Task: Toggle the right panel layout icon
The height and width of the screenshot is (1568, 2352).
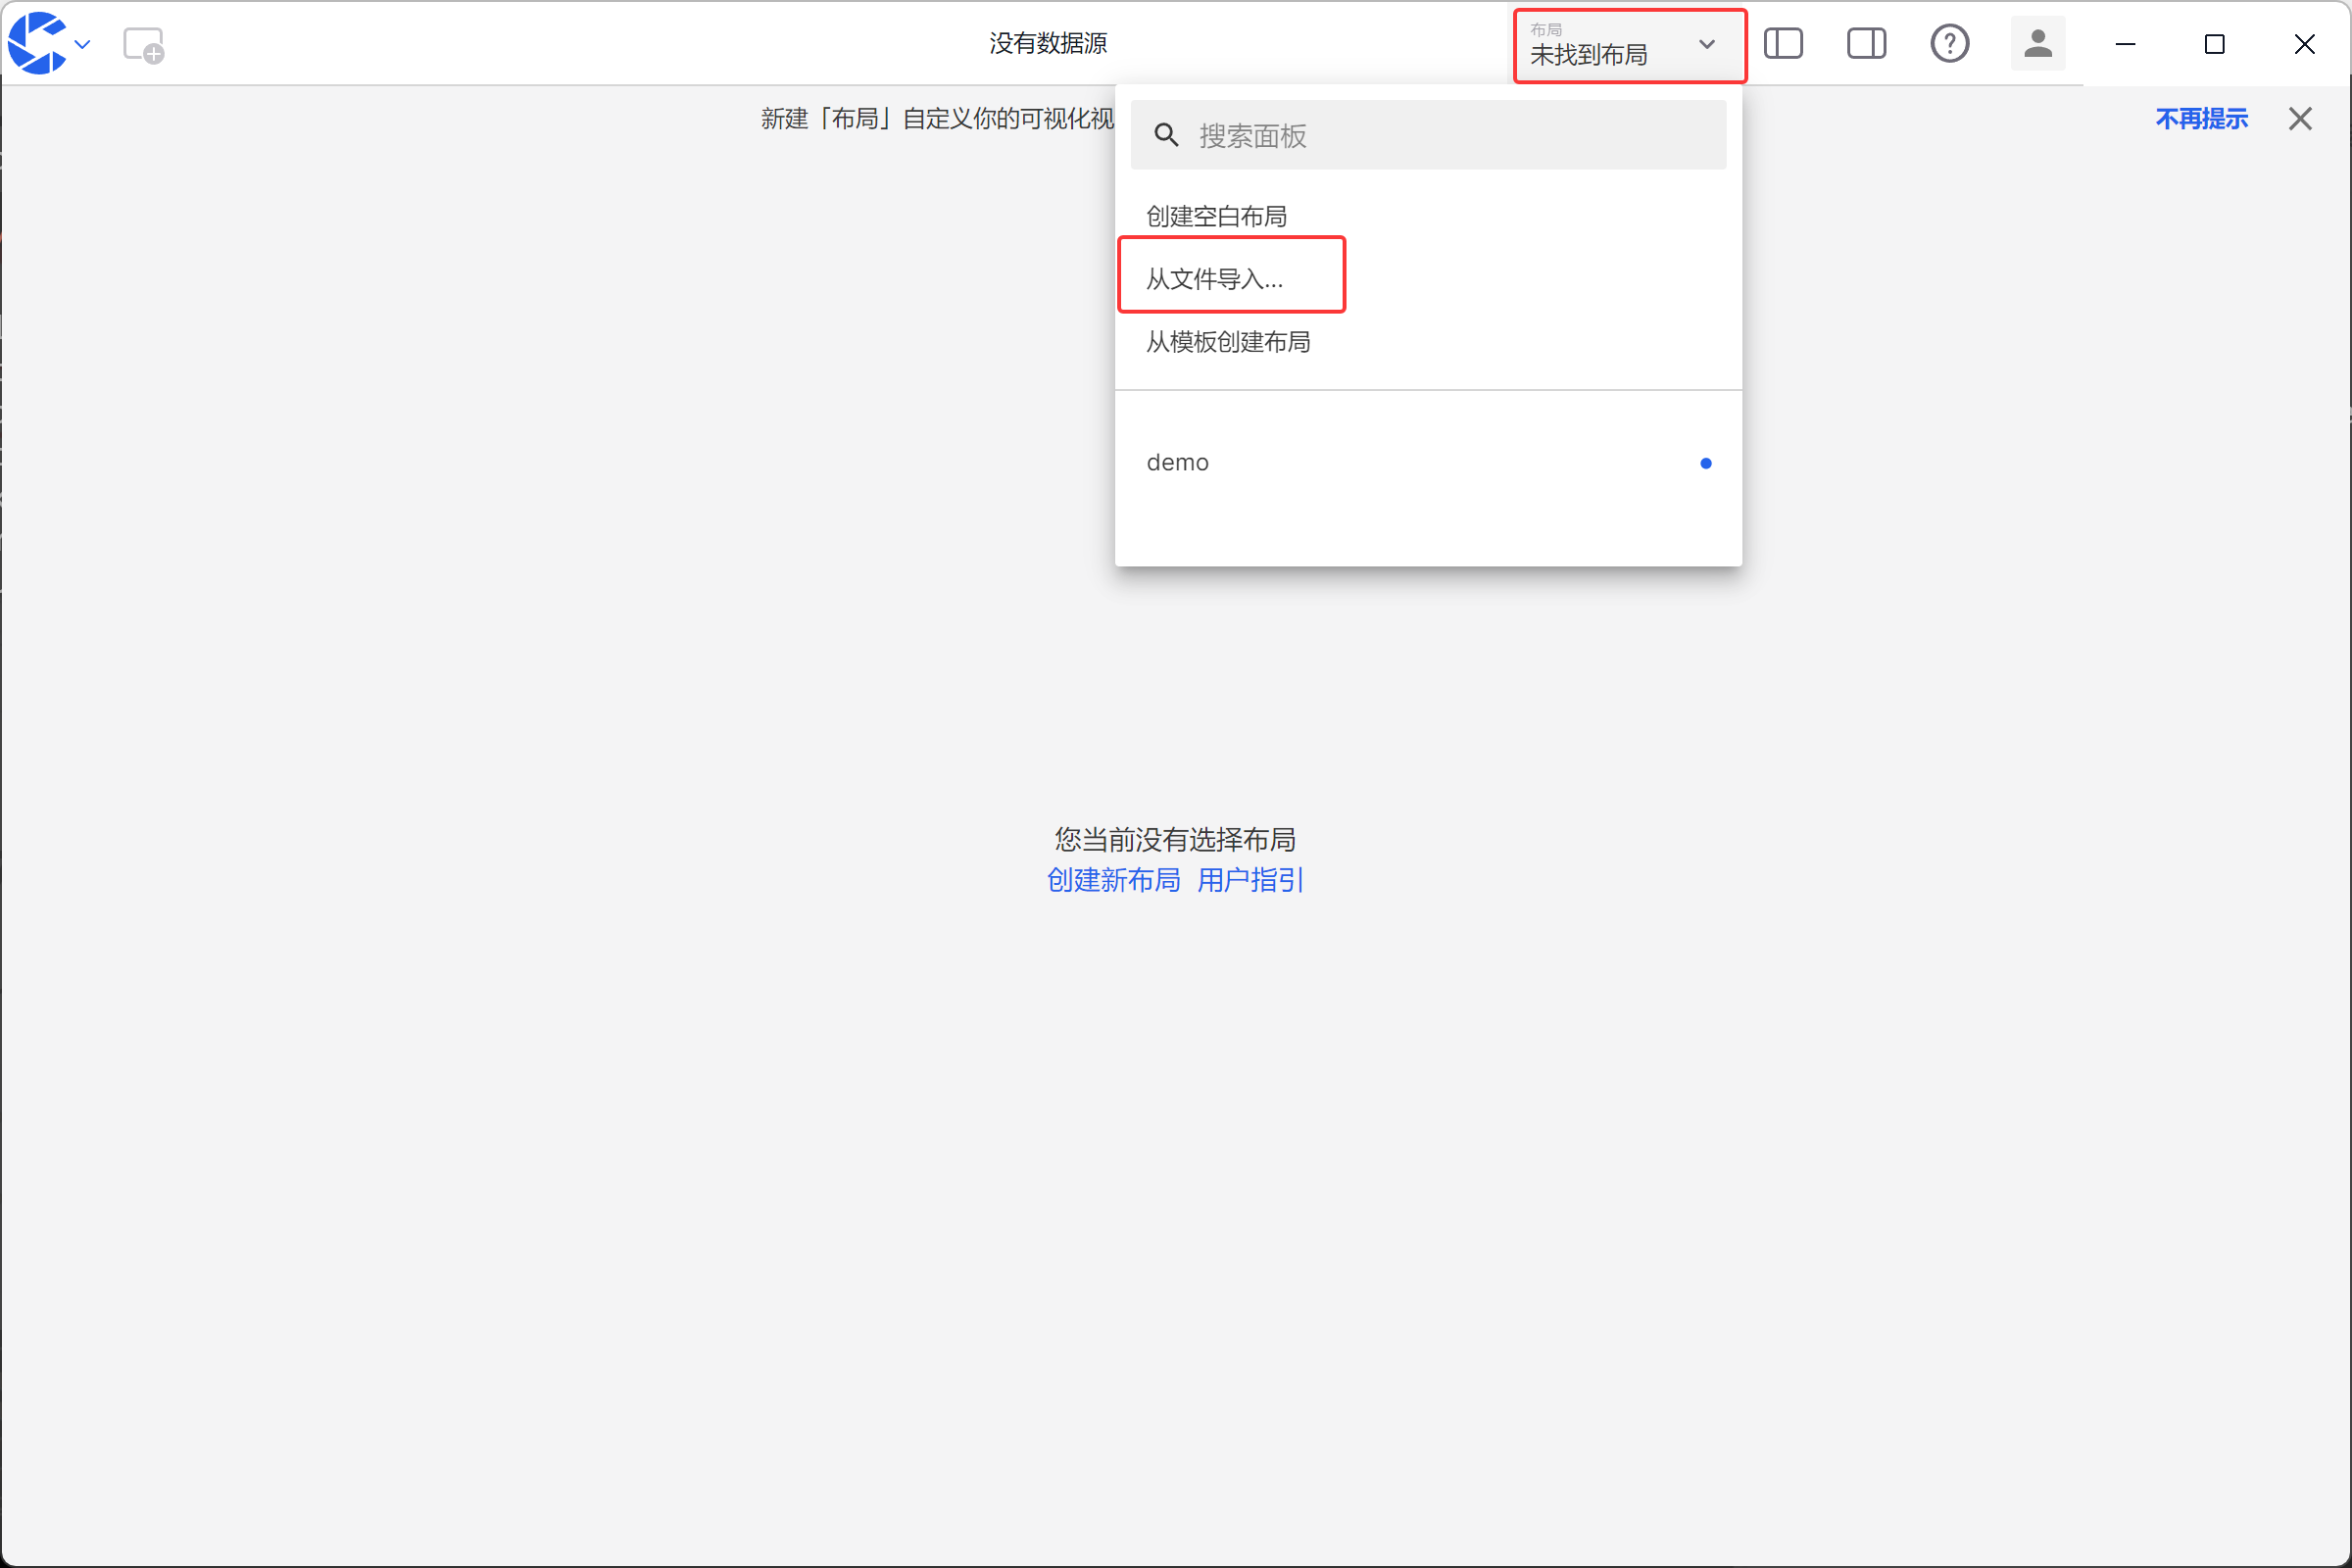Action: click(1866, 43)
